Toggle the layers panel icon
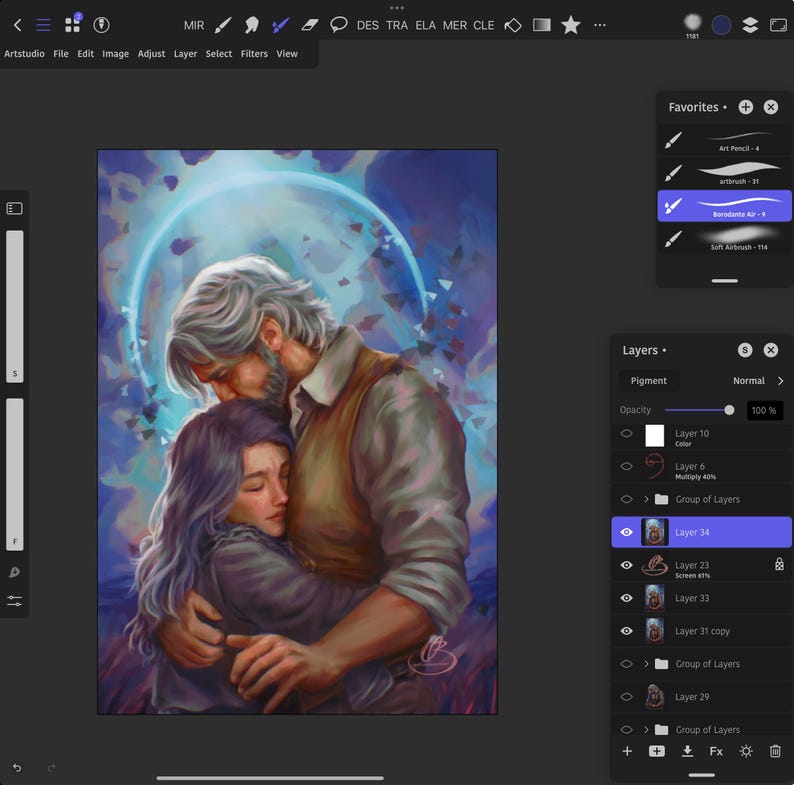The width and height of the screenshot is (794, 785). pyautogui.click(x=750, y=25)
